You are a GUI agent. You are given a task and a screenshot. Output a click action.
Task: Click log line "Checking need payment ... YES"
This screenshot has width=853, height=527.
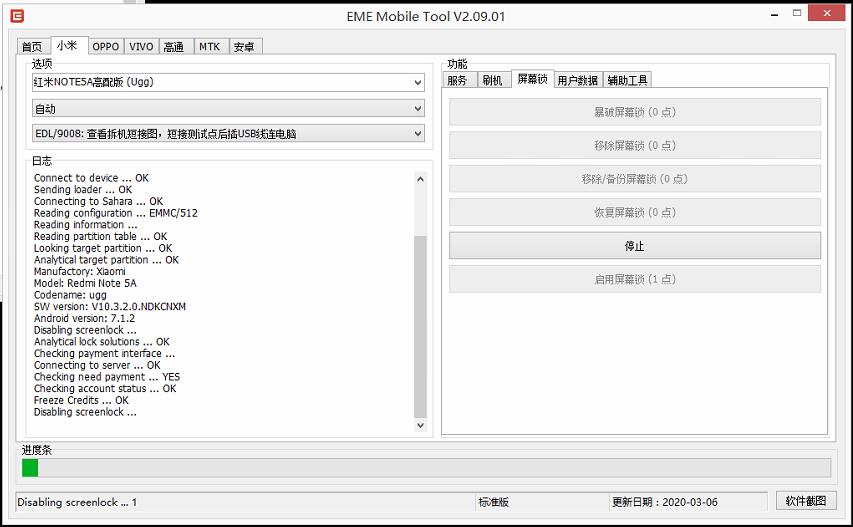107,377
